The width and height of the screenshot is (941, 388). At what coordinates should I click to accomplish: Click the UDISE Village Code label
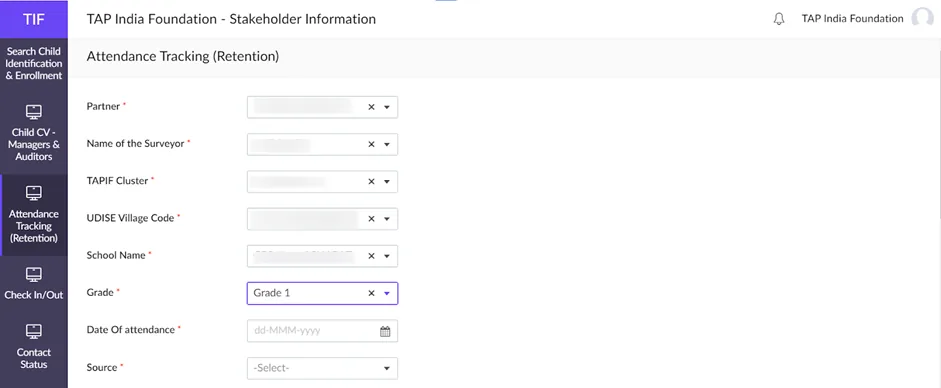pyautogui.click(x=130, y=218)
